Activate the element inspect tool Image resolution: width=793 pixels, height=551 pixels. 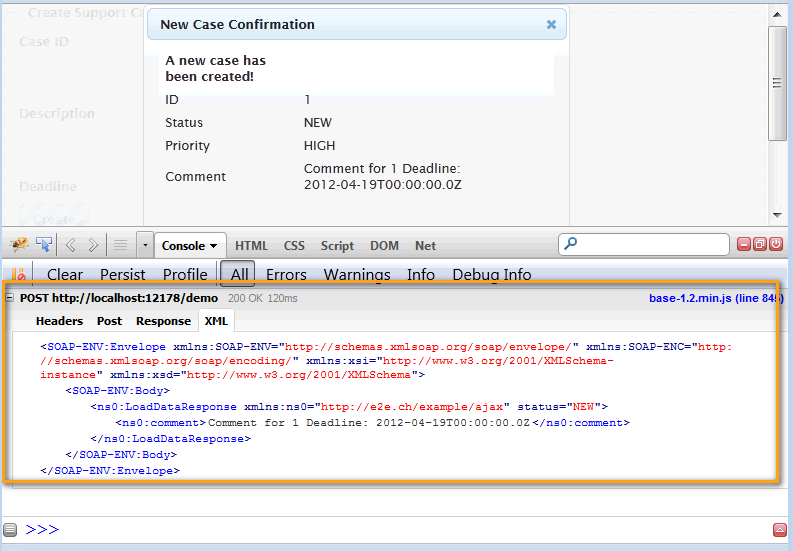pyautogui.click(x=43, y=244)
